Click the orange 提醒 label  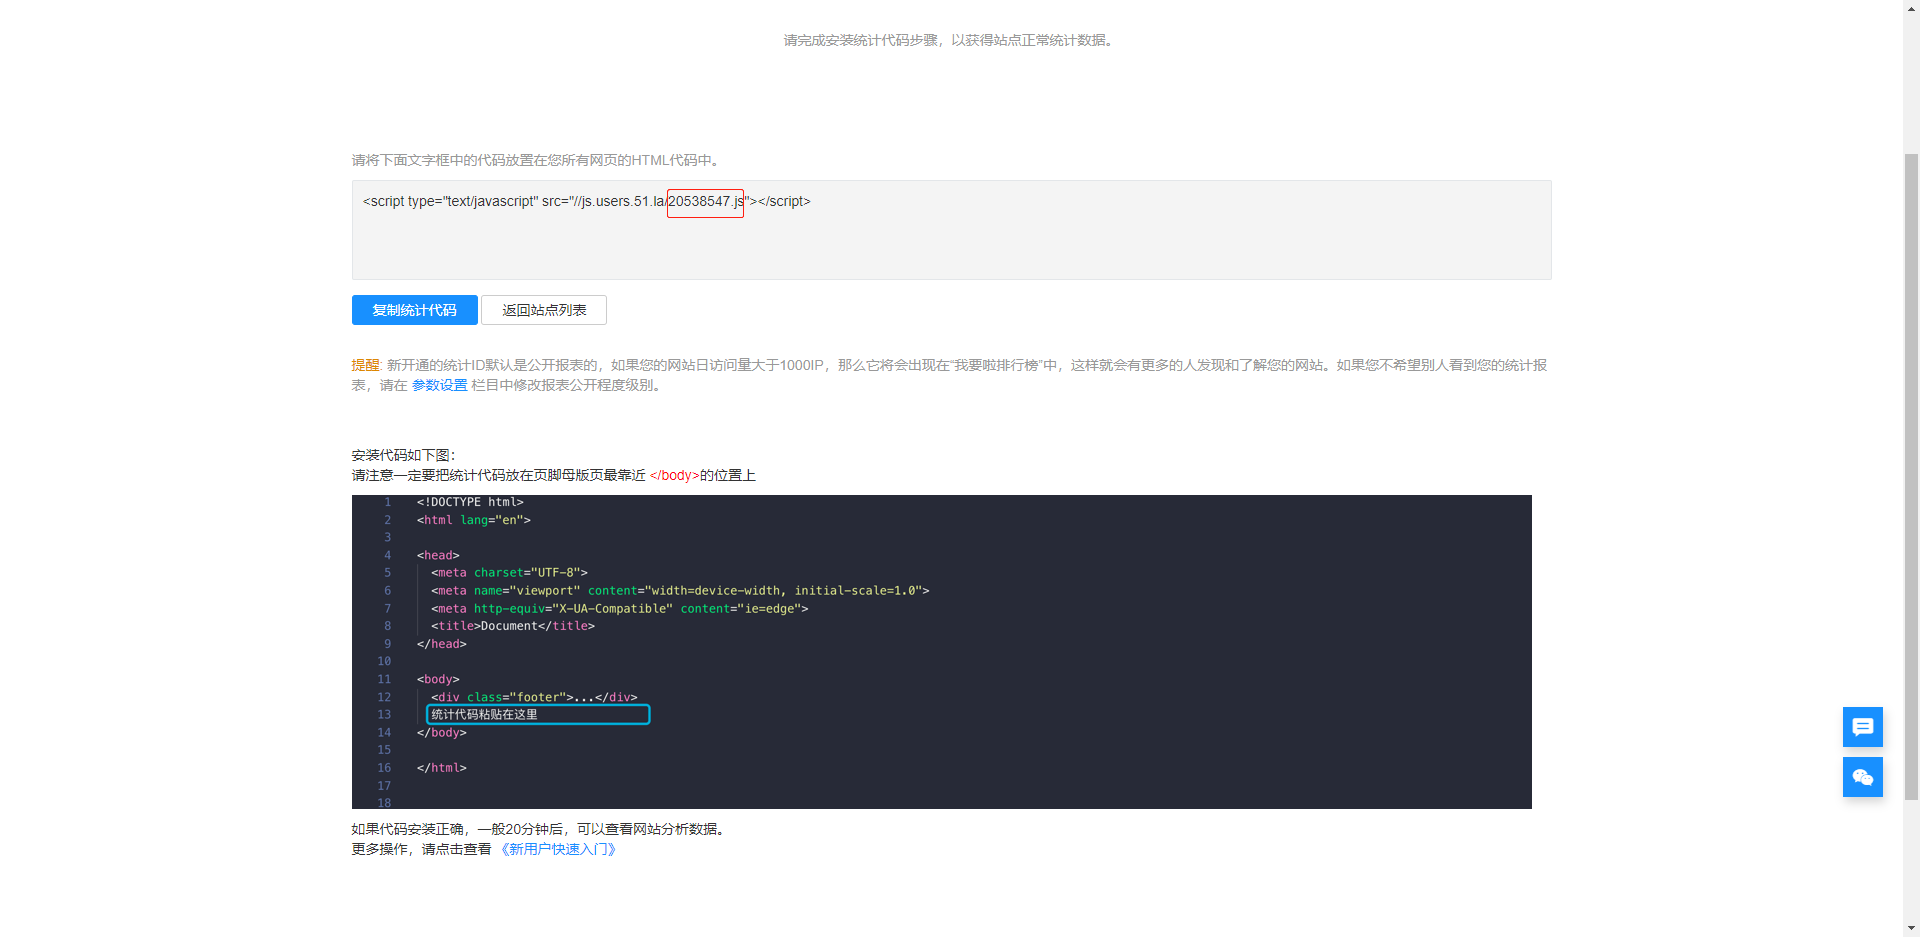click(365, 365)
